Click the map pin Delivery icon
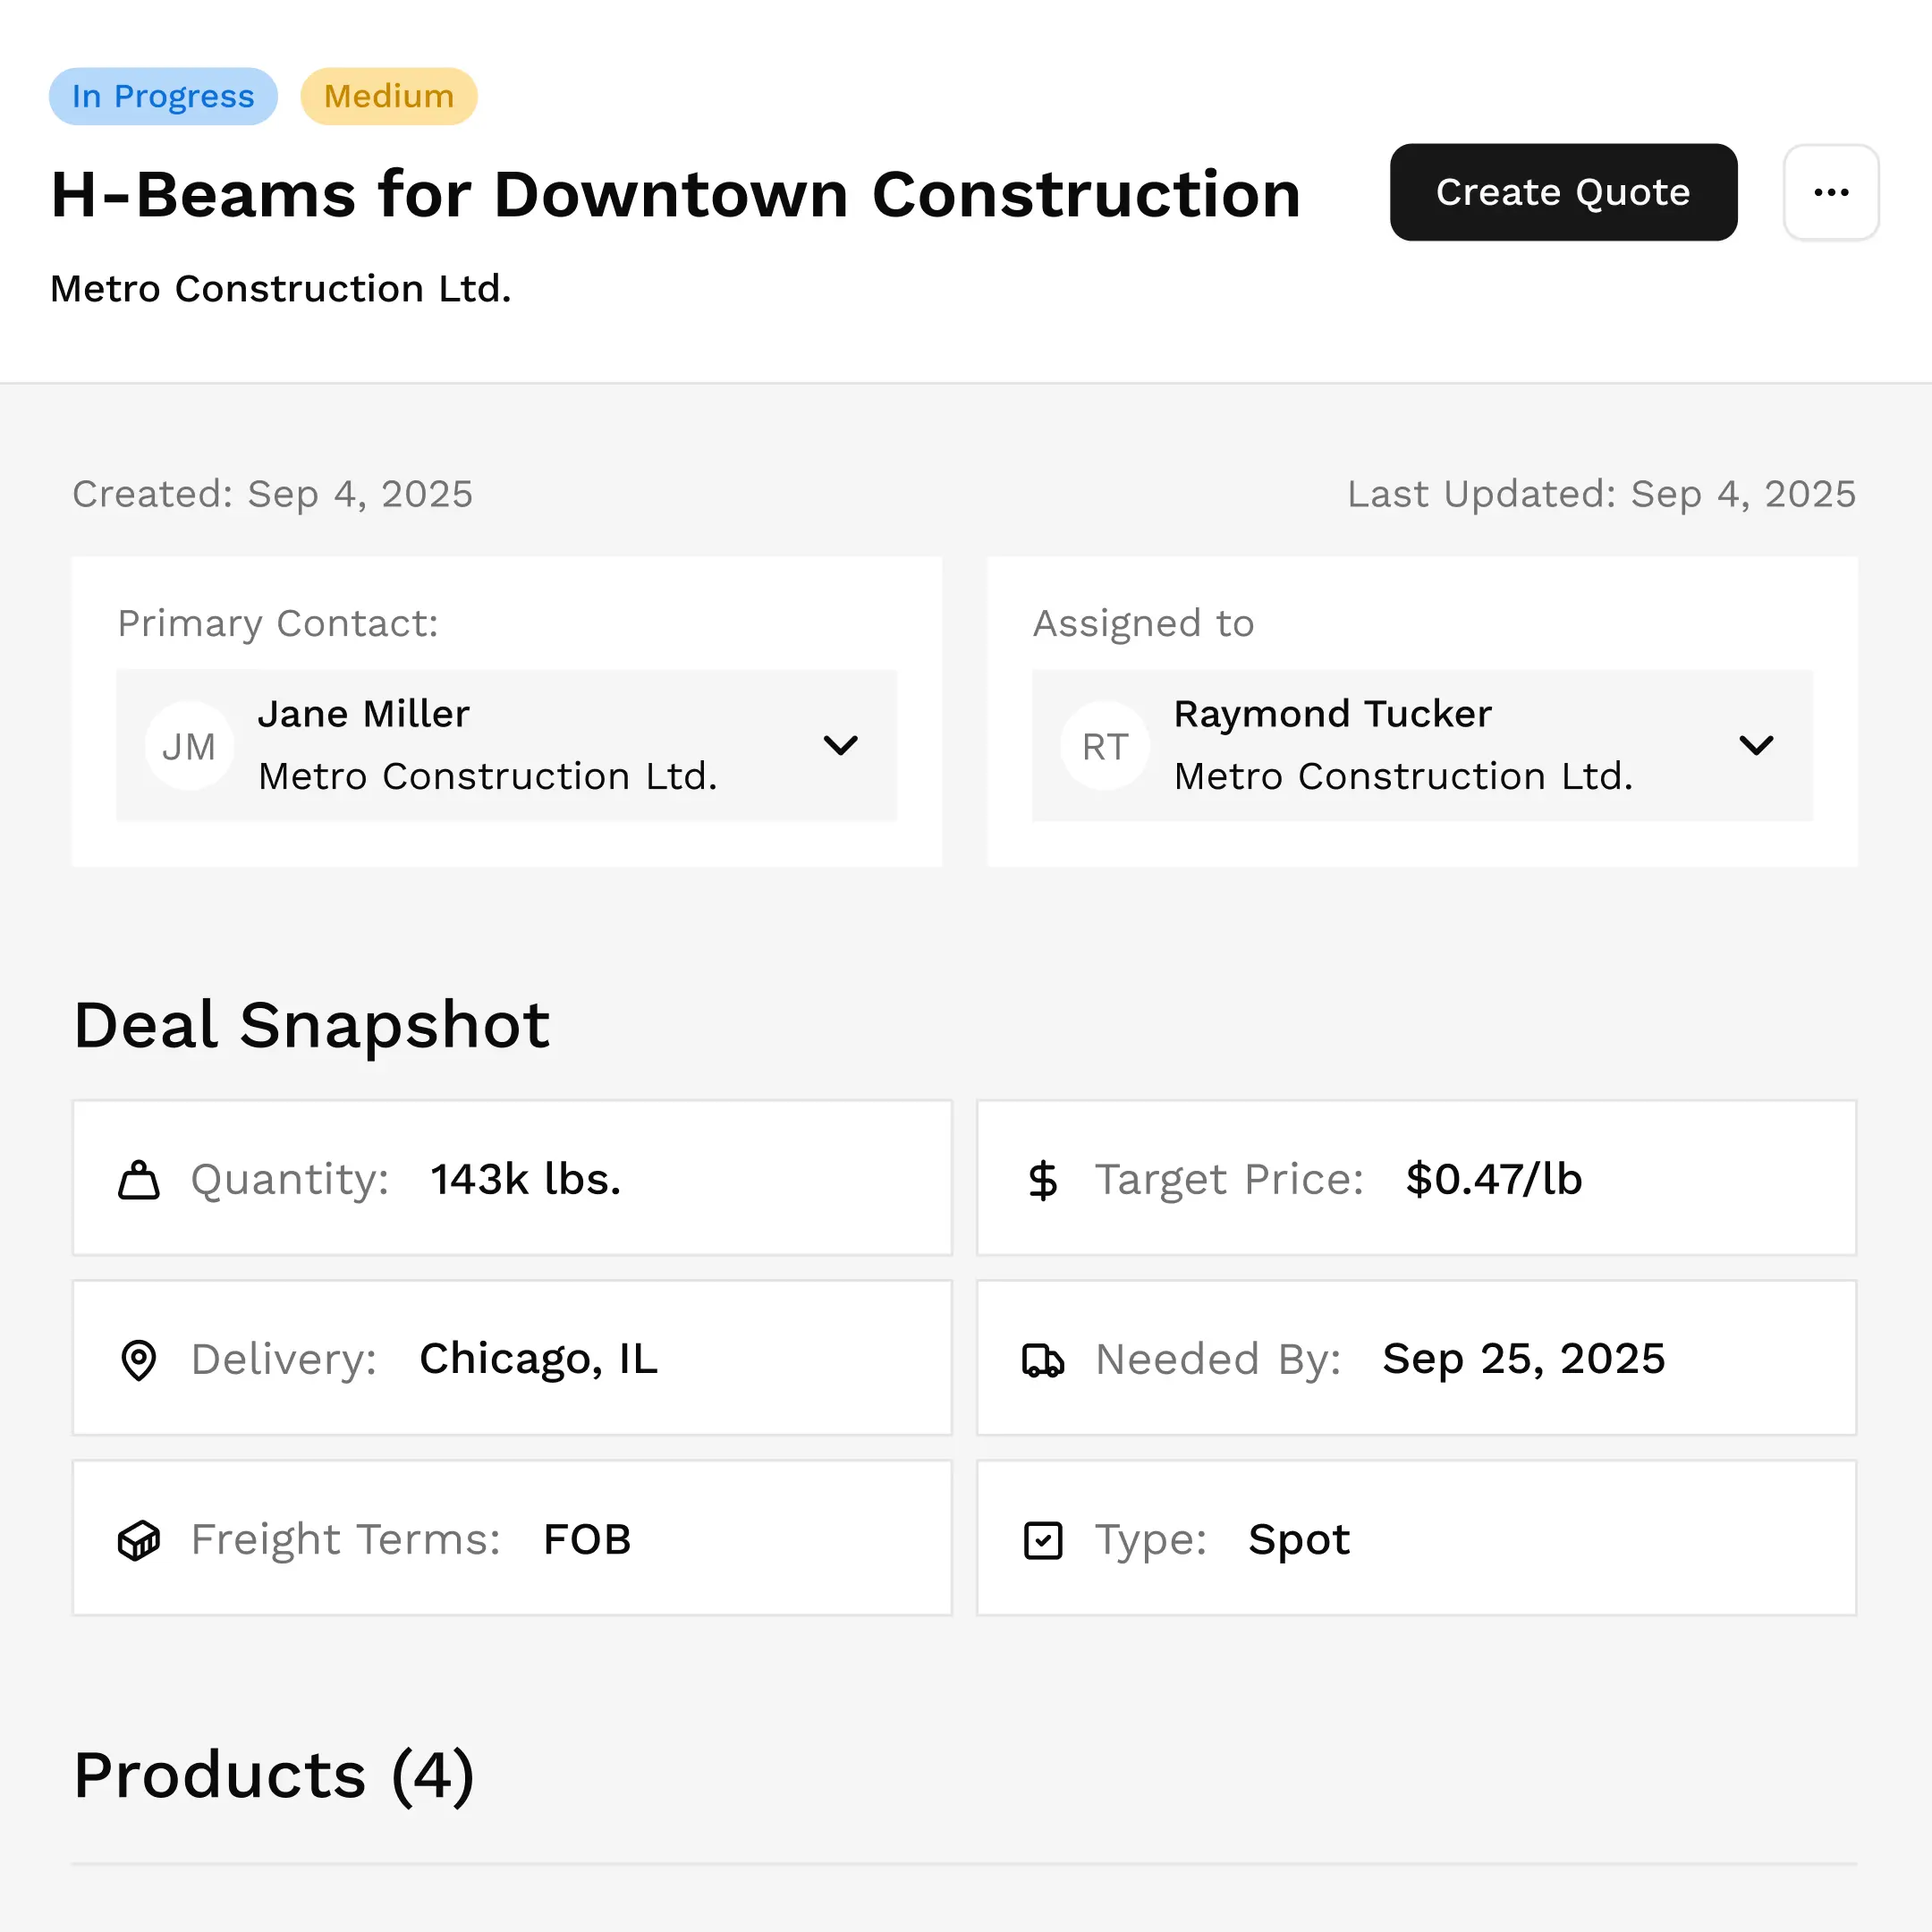Image resolution: width=1932 pixels, height=1932 pixels. click(139, 1360)
